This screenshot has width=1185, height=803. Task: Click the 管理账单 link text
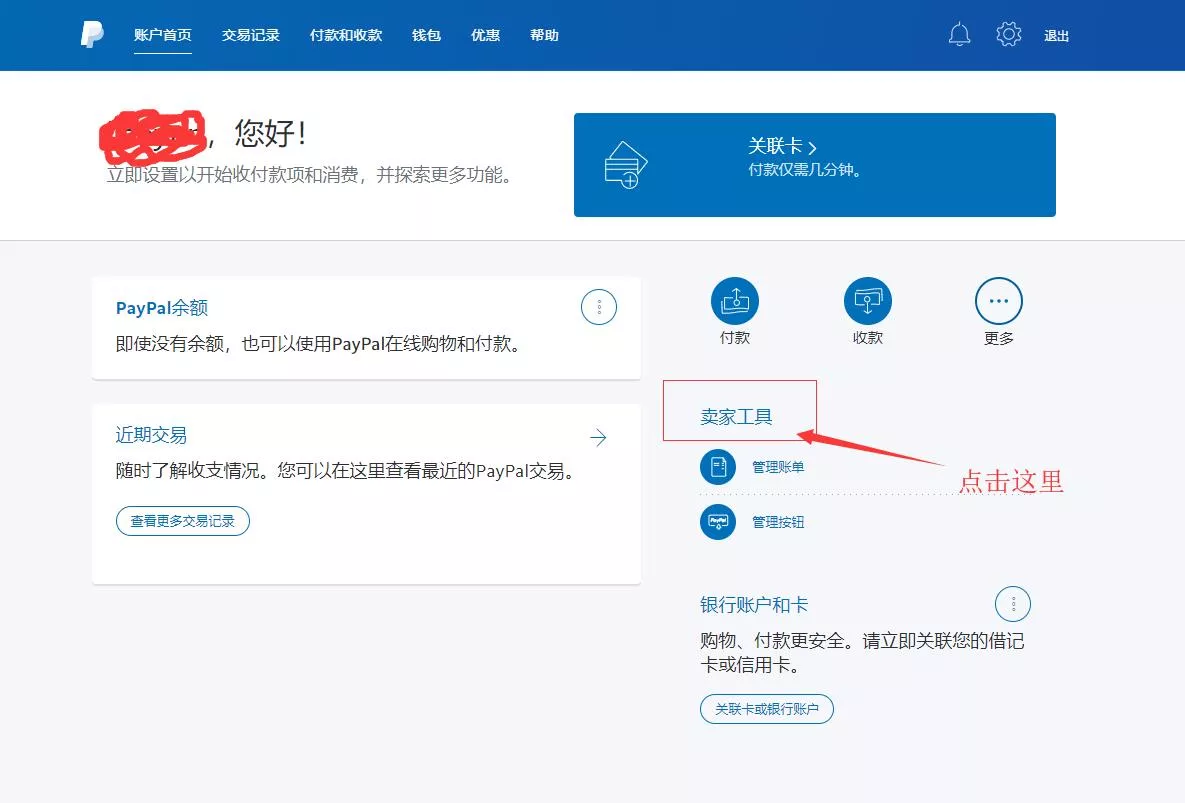(x=778, y=467)
